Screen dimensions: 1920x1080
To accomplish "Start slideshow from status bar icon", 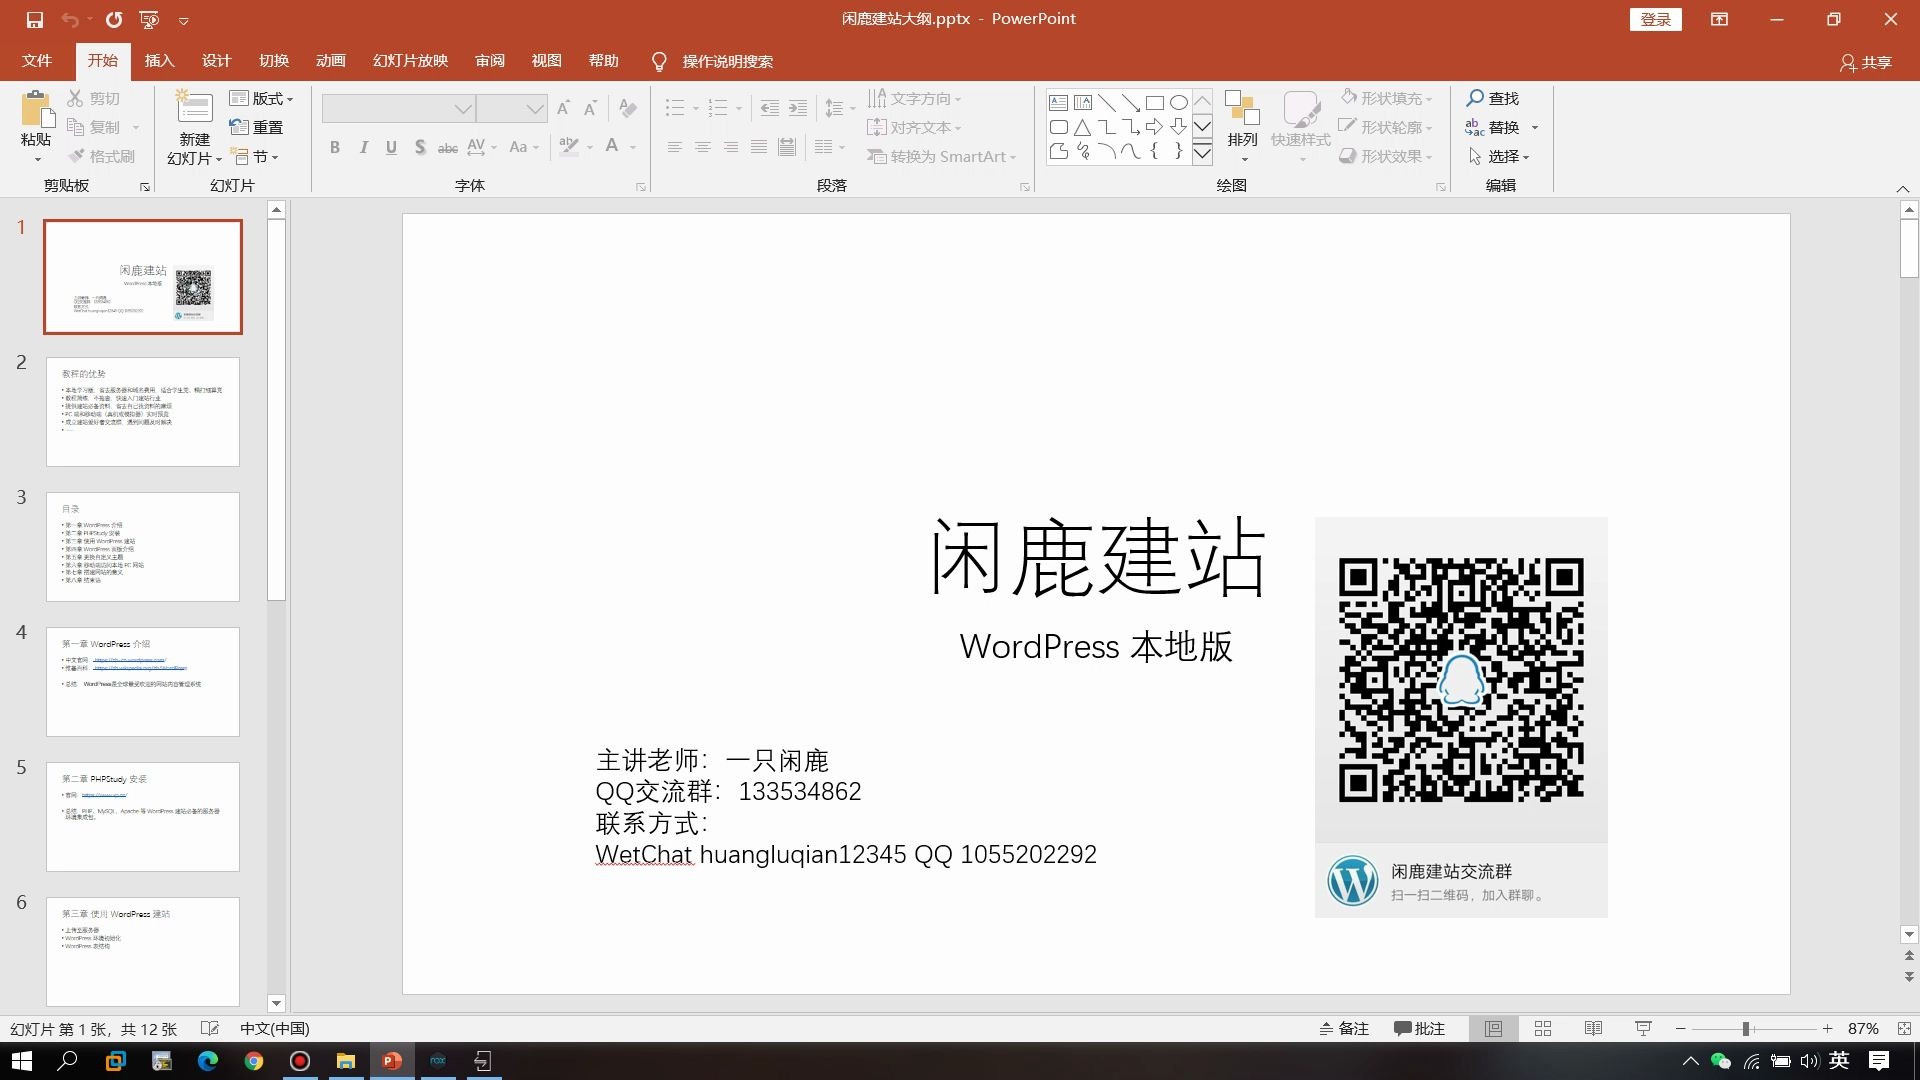I will [1643, 1028].
